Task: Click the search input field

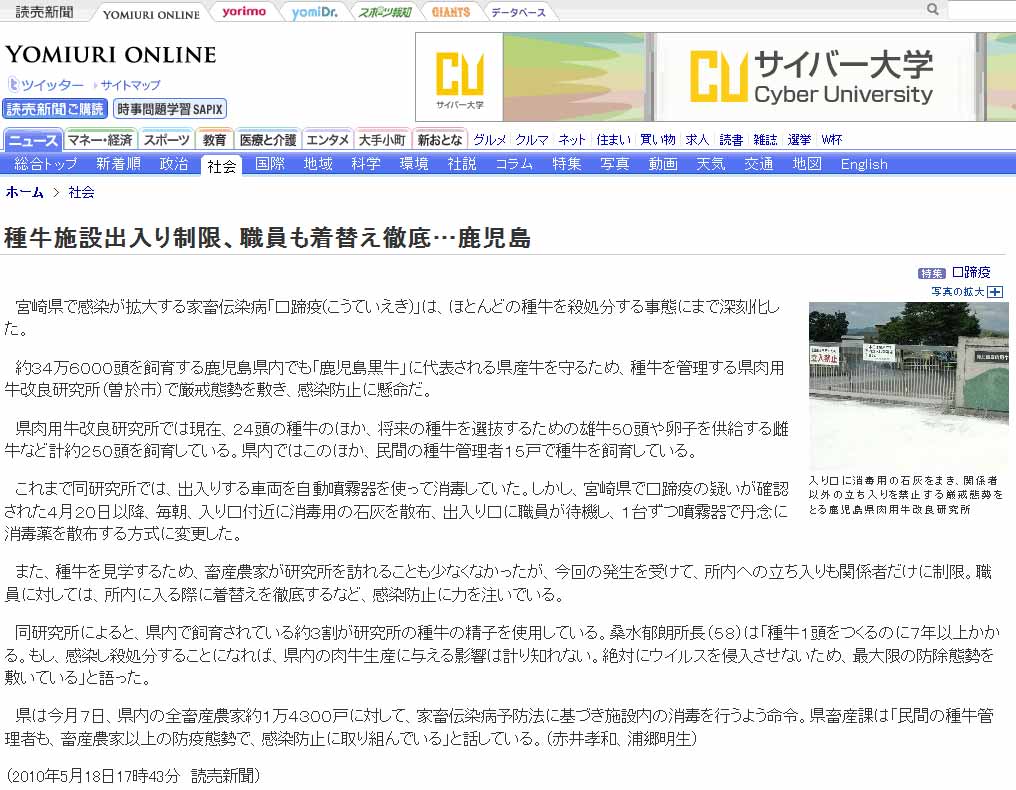Action: [x=980, y=10]
